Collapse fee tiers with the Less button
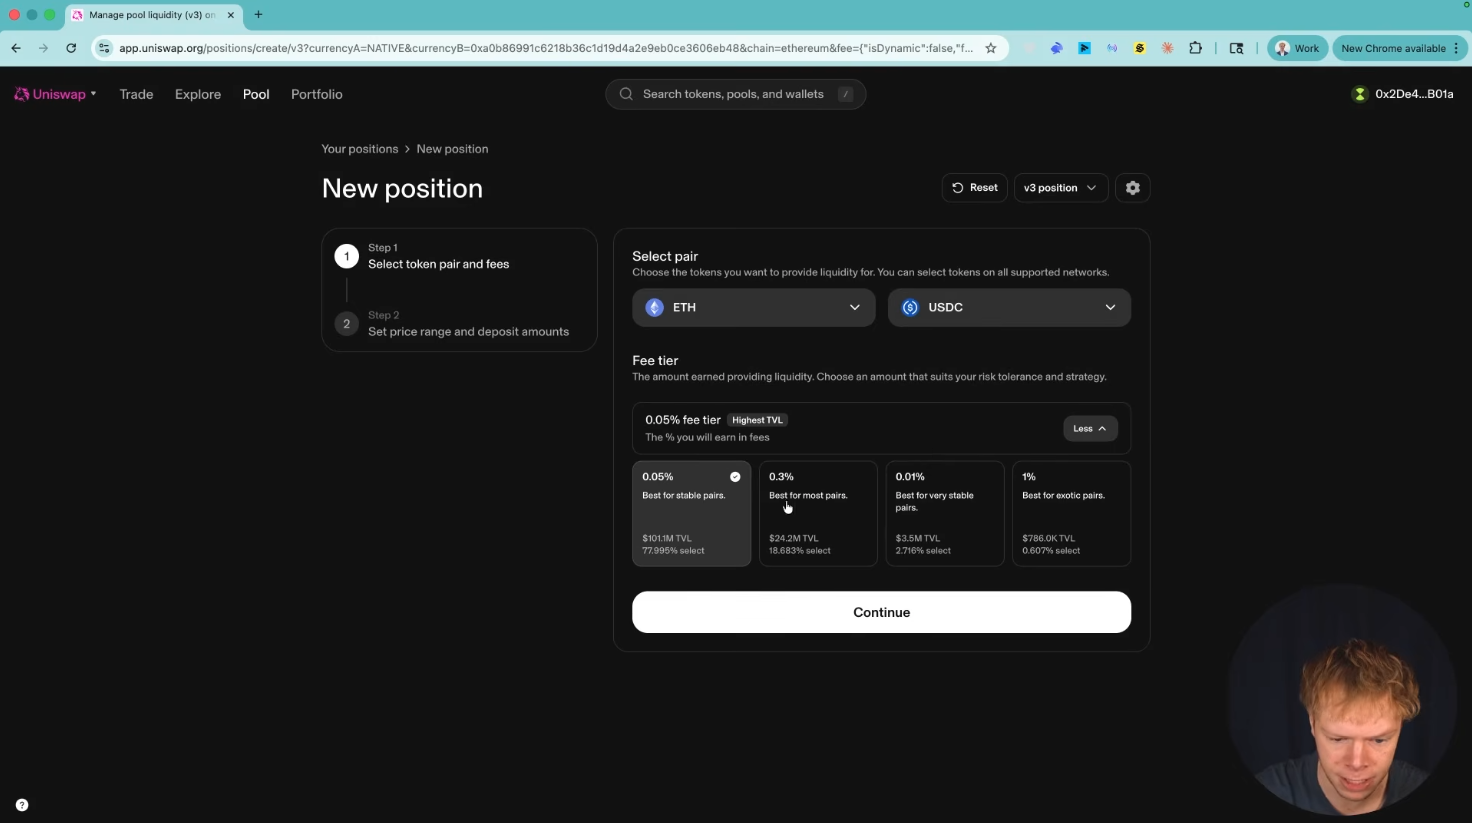 pos(1090,428)
